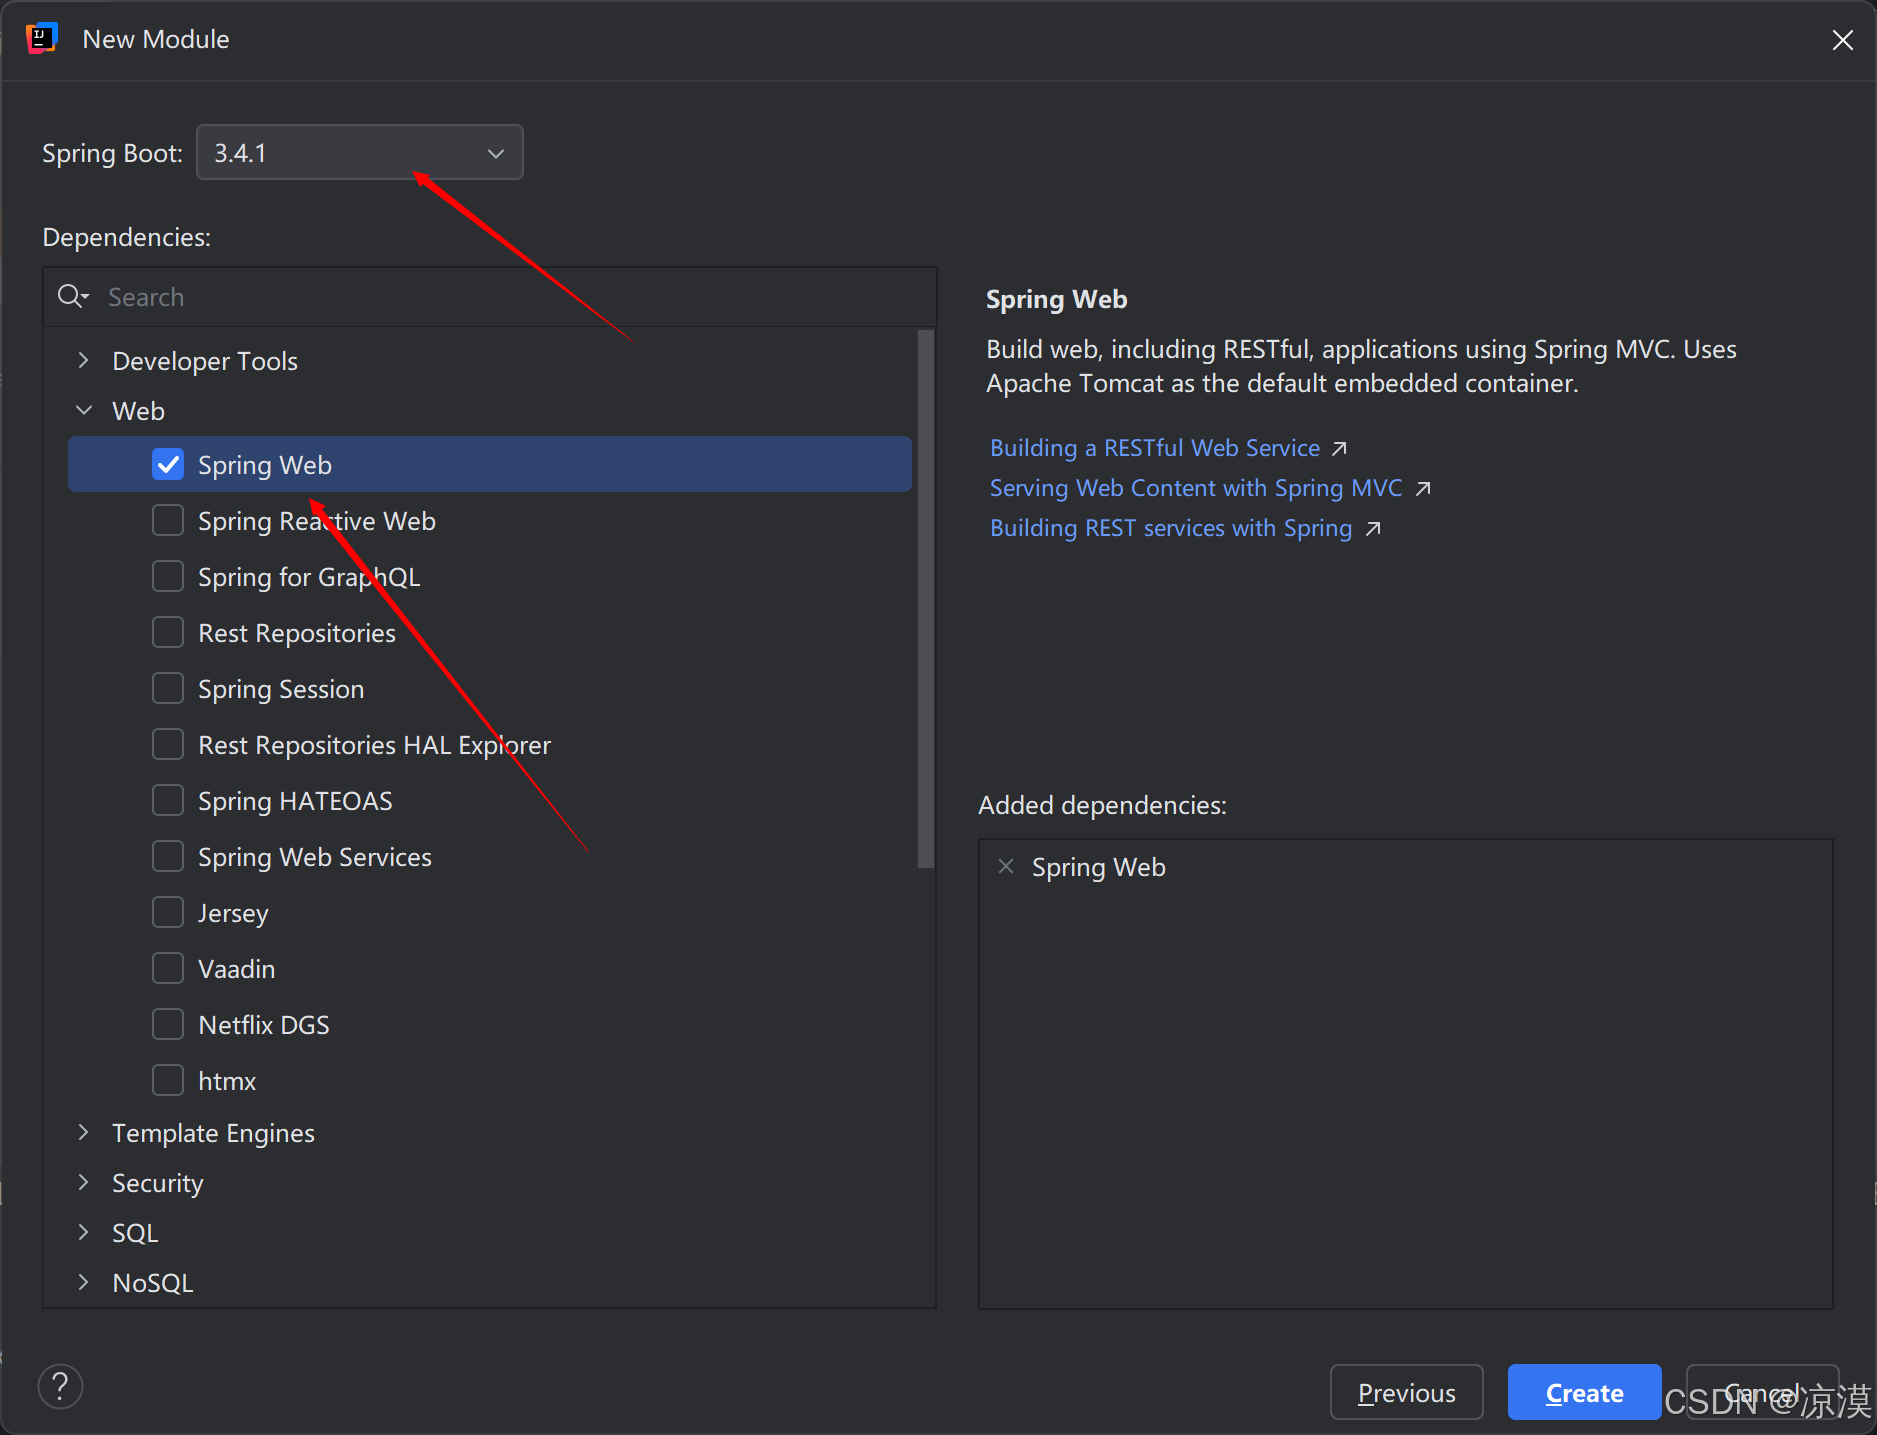Enable the htmx checkbox

click(168, 1080)
